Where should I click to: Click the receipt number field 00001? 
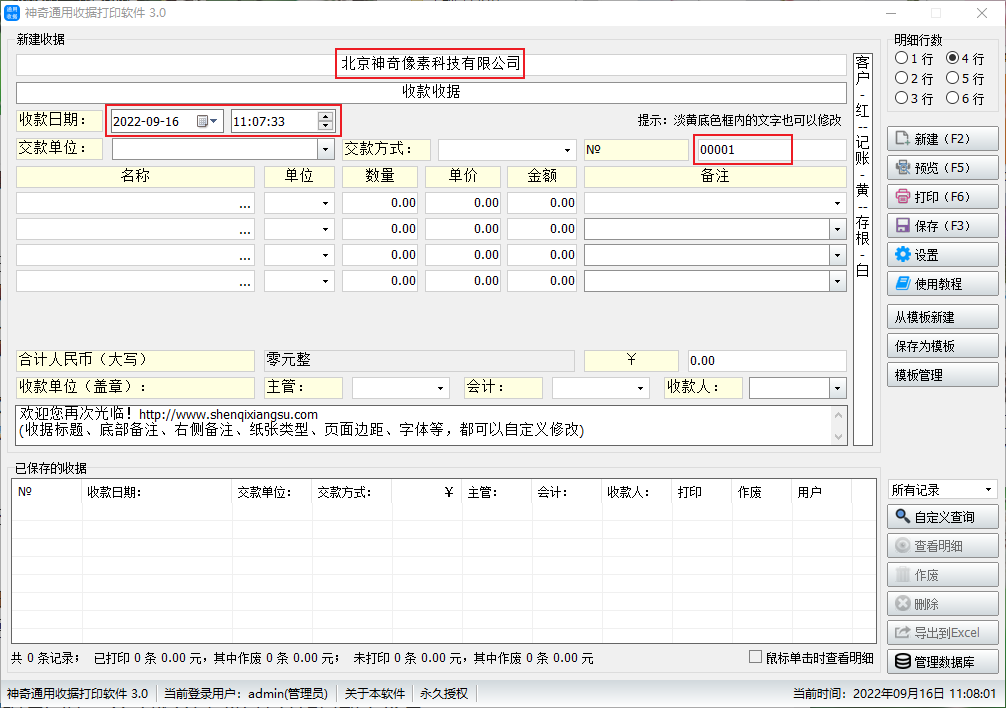click(742, 150)
